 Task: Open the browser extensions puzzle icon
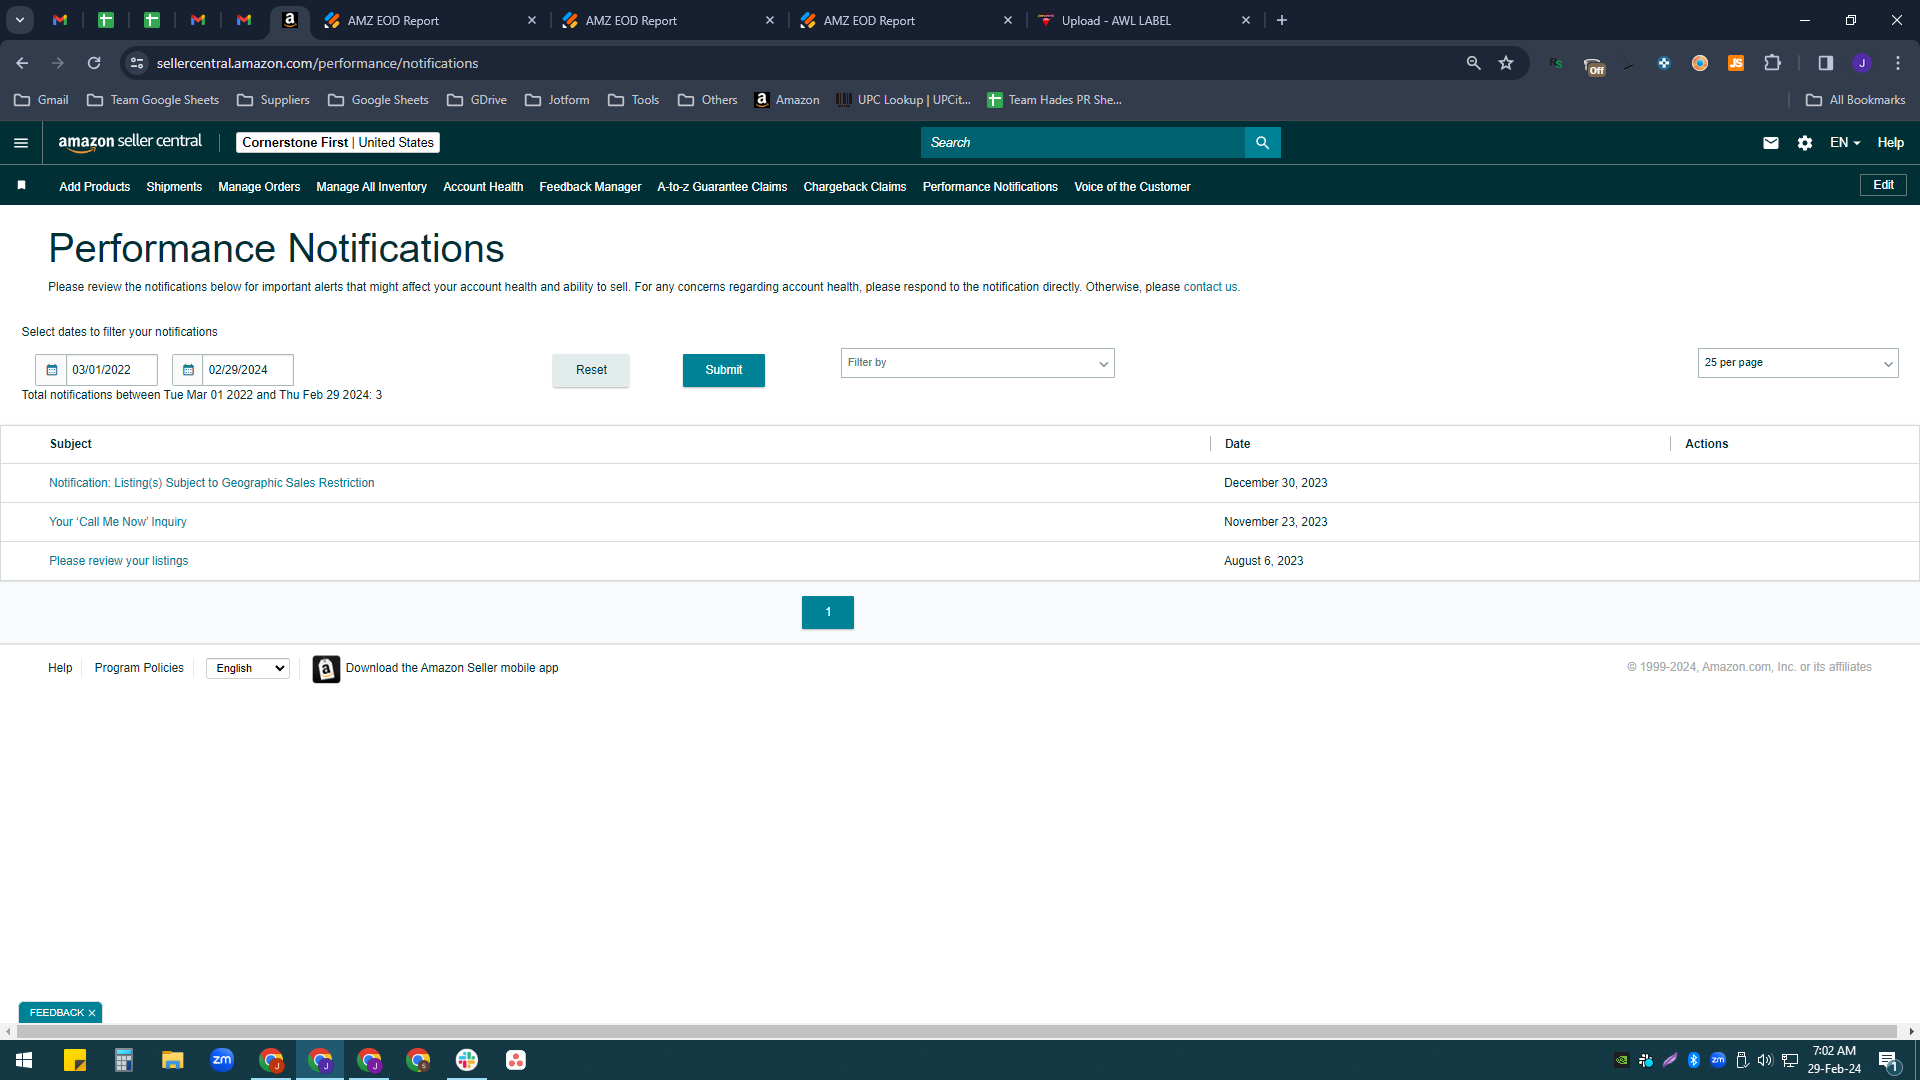coord(1772,63)
